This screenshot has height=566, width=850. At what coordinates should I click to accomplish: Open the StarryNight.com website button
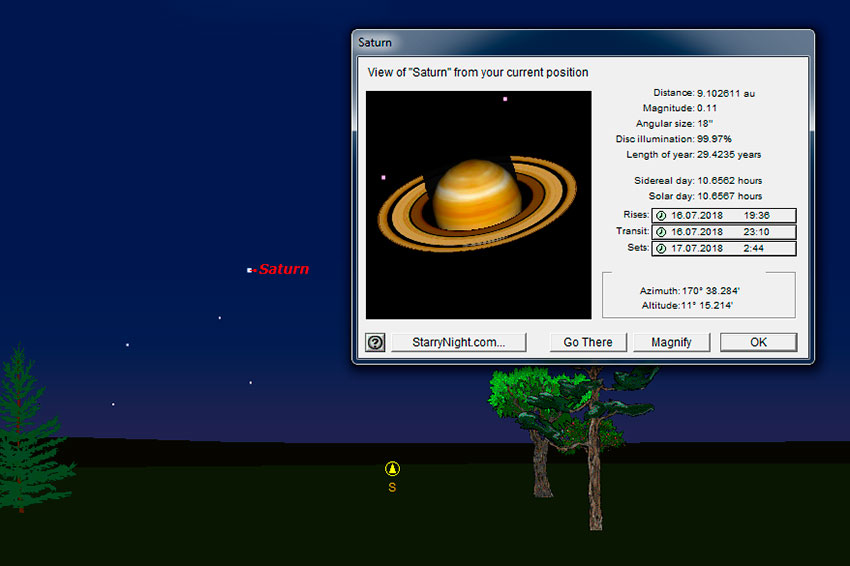tap(458, 342)
